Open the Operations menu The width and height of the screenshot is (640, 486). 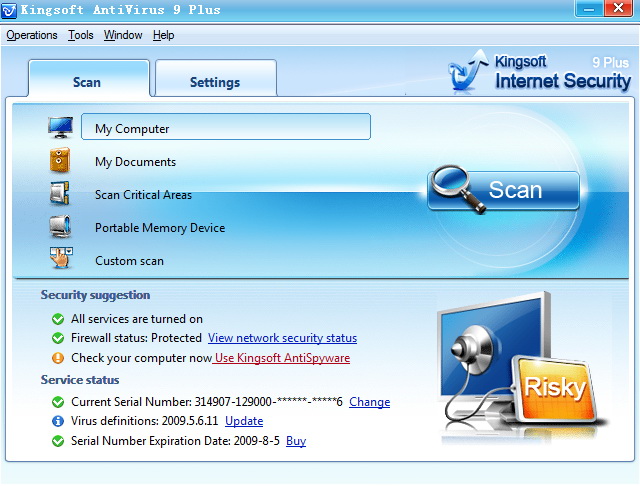pos(32,35)
